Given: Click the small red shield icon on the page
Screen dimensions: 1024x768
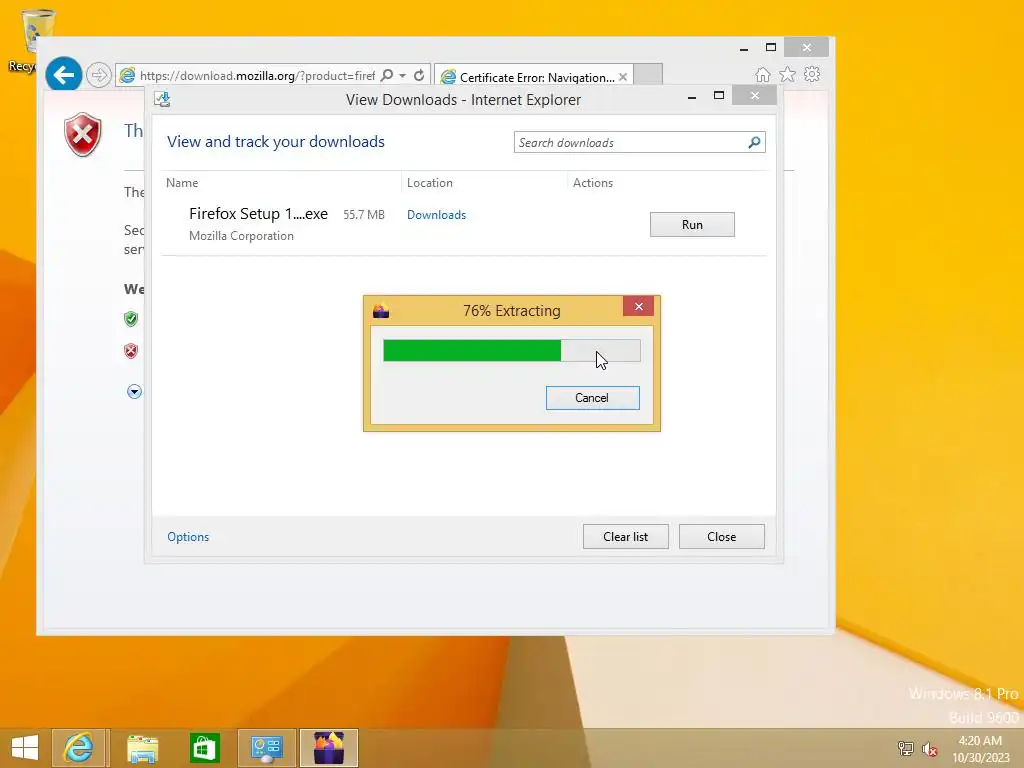Looking at the screenshot, I should point(131,351).
